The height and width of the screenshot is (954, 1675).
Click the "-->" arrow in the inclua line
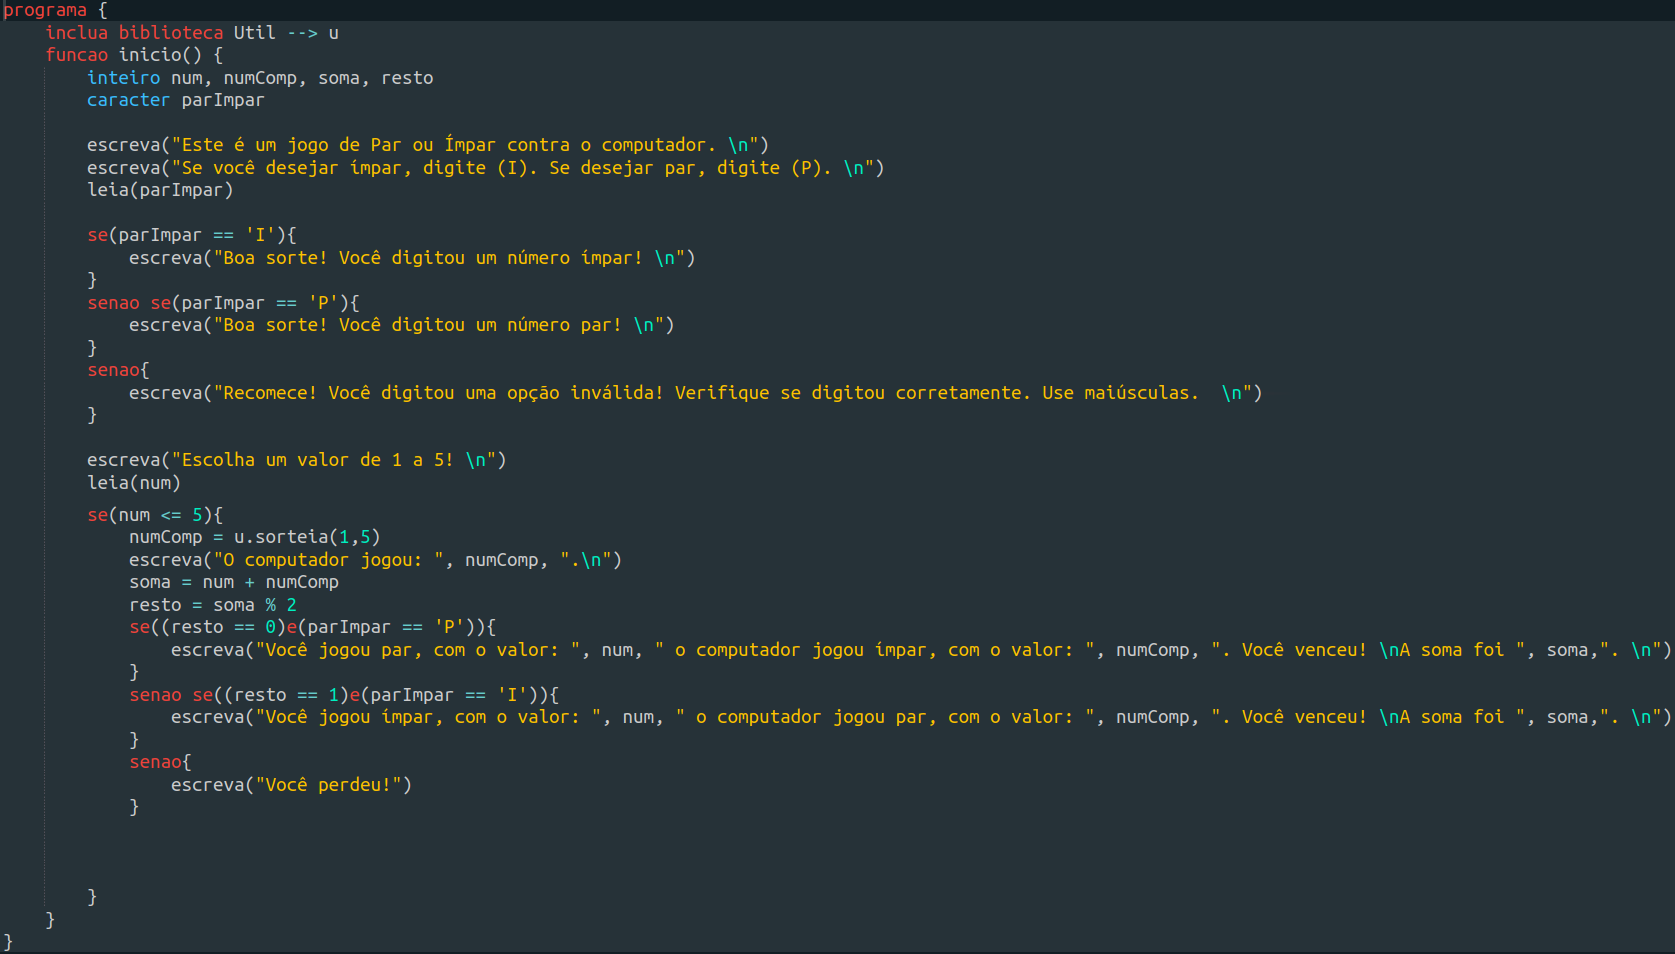click(x=302, y=33)
